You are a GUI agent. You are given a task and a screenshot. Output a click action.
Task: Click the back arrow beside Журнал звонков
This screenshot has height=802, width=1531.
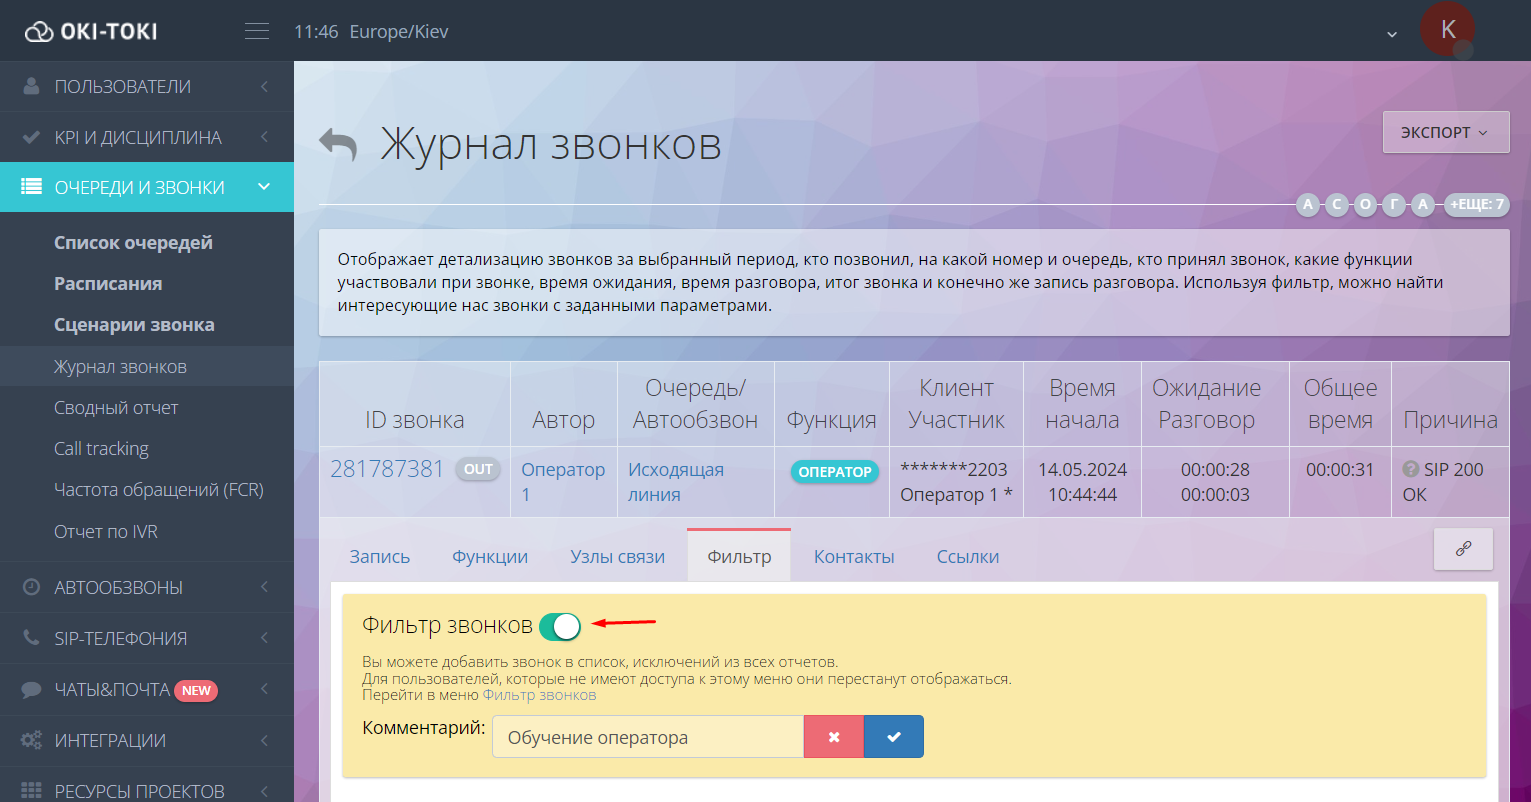[338, 144]
